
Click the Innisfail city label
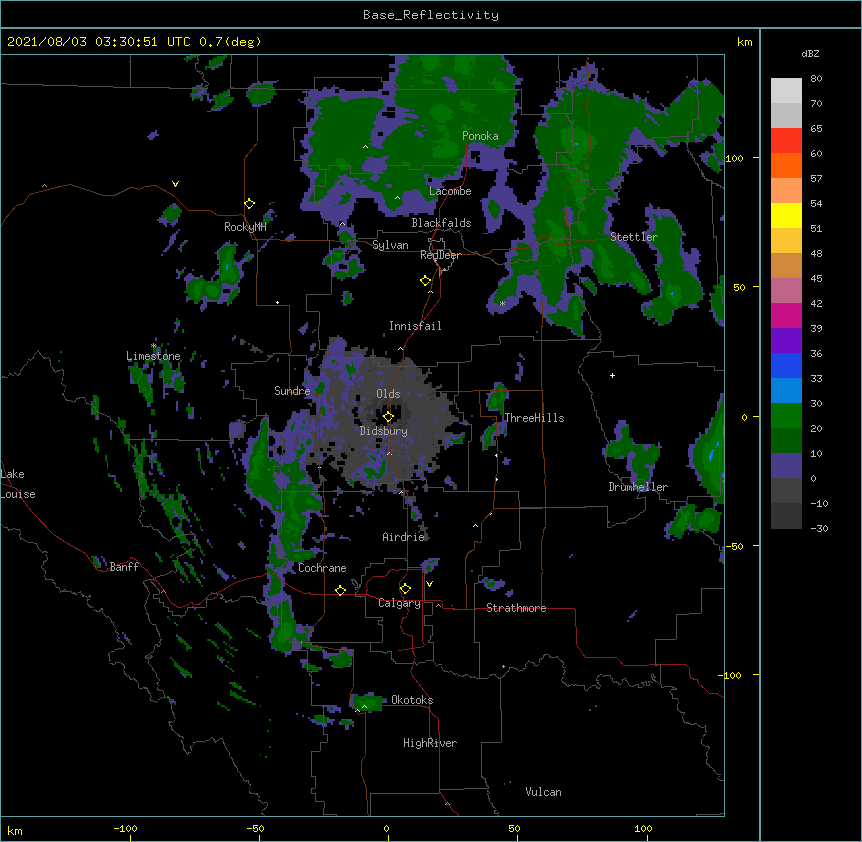tap(415, 326)
